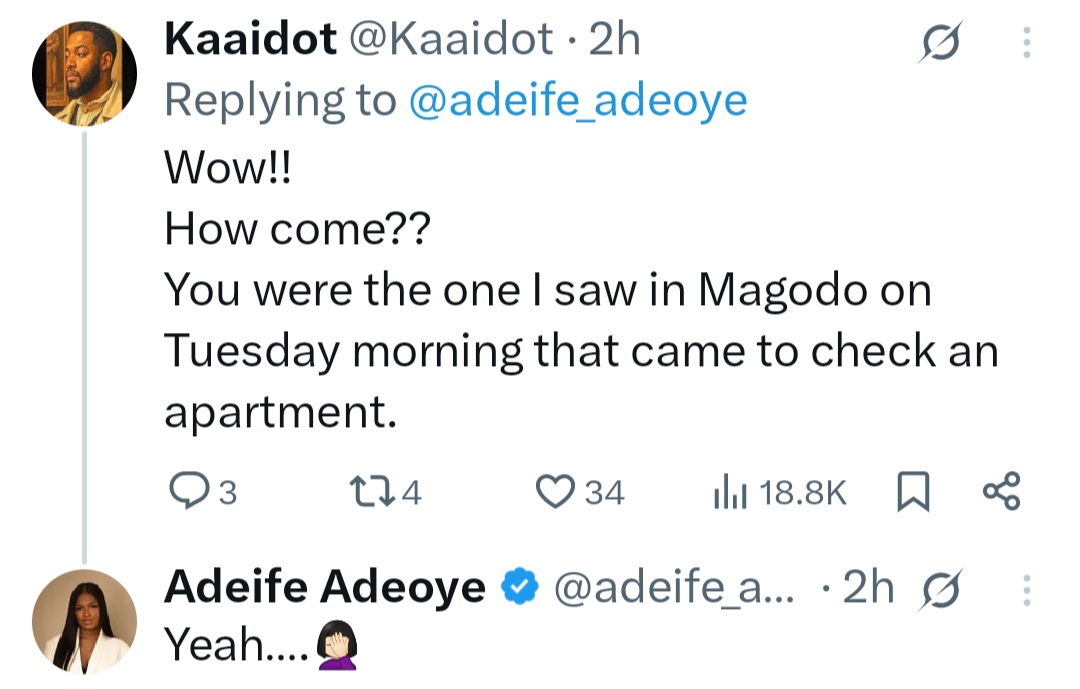Click Adeife's truncated @adeife_a... handle
The width and height of the screenshot is (1080, 689).
pos(677,589)
